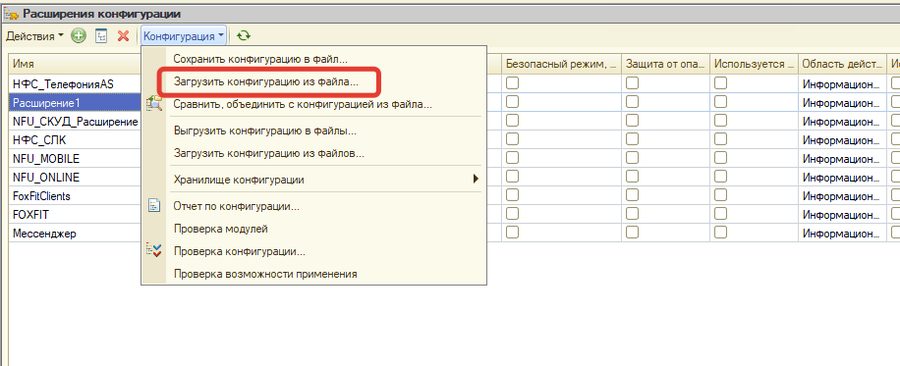The image size is (900, 366).
Task: Click the compare and merge menu icon
Action: tap(154, 104)
